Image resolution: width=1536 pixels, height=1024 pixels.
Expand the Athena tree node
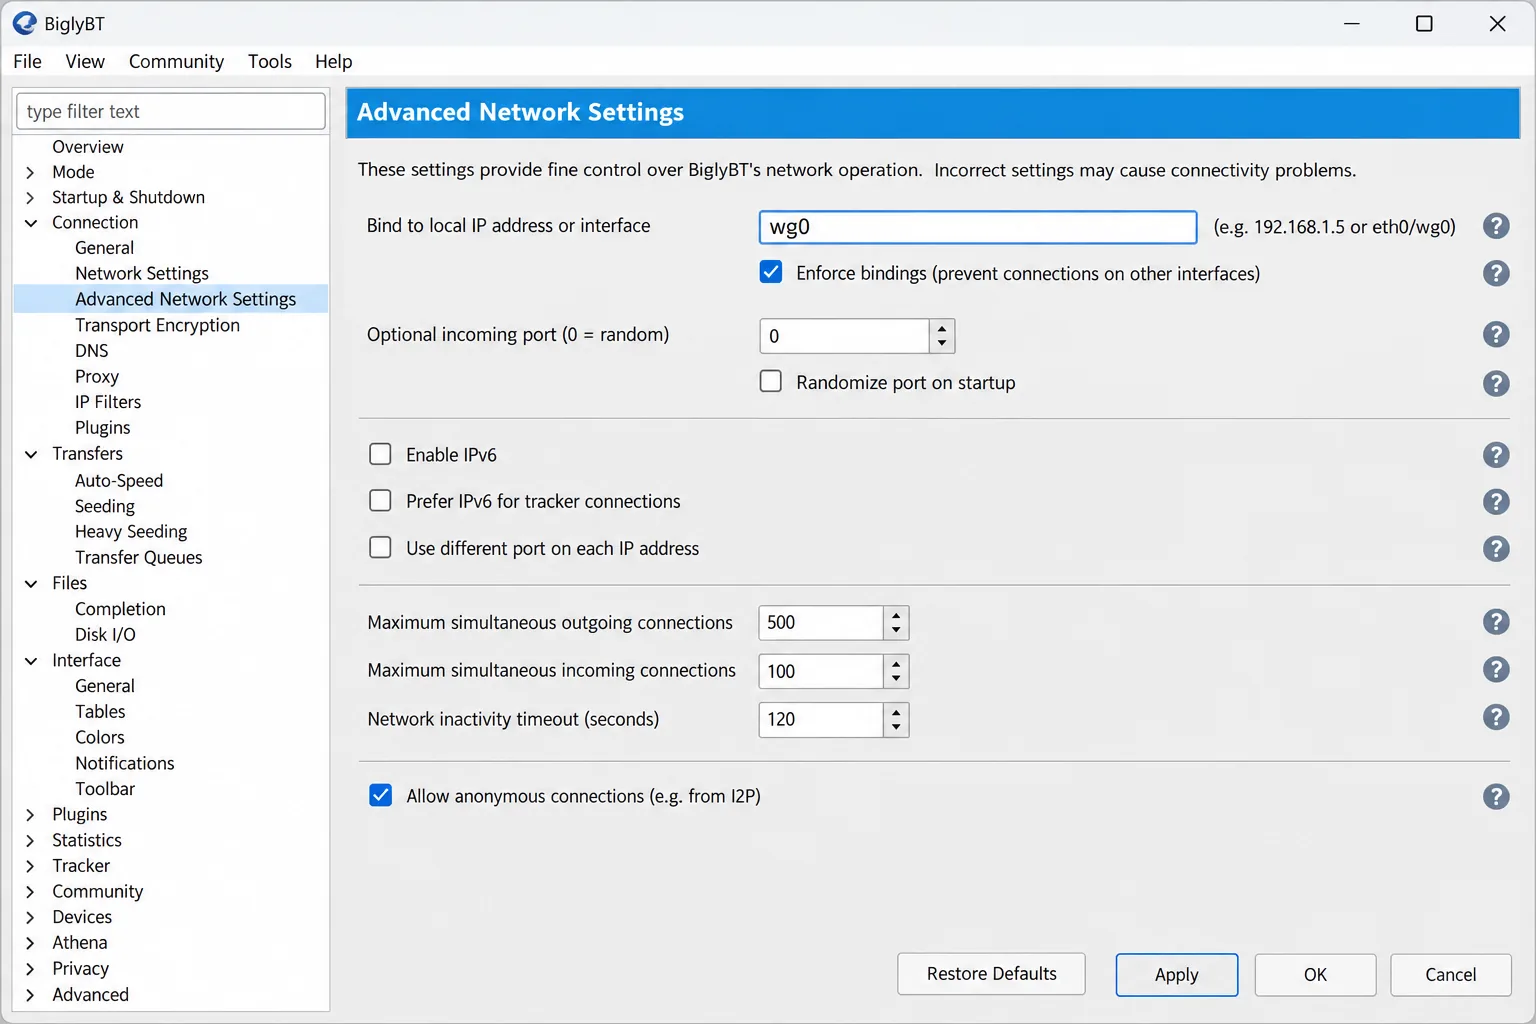coord(30,943)
